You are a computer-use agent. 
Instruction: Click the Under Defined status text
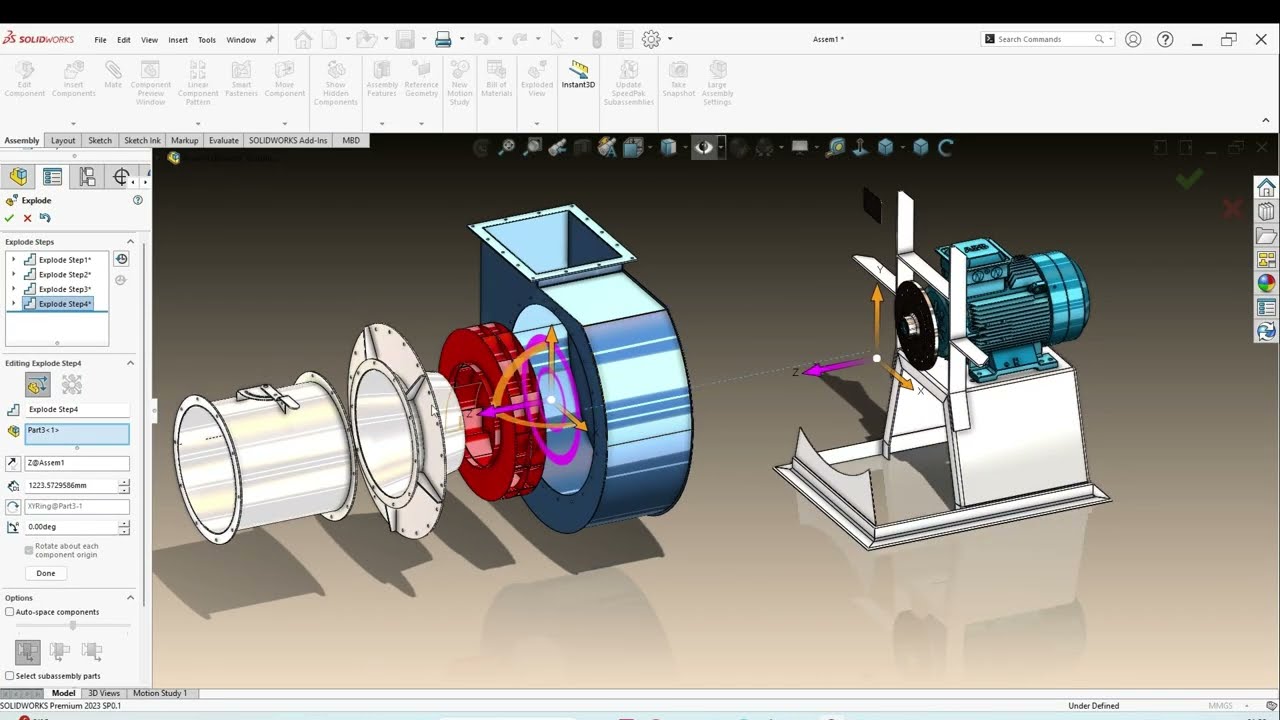click(x=1093, y=706)
